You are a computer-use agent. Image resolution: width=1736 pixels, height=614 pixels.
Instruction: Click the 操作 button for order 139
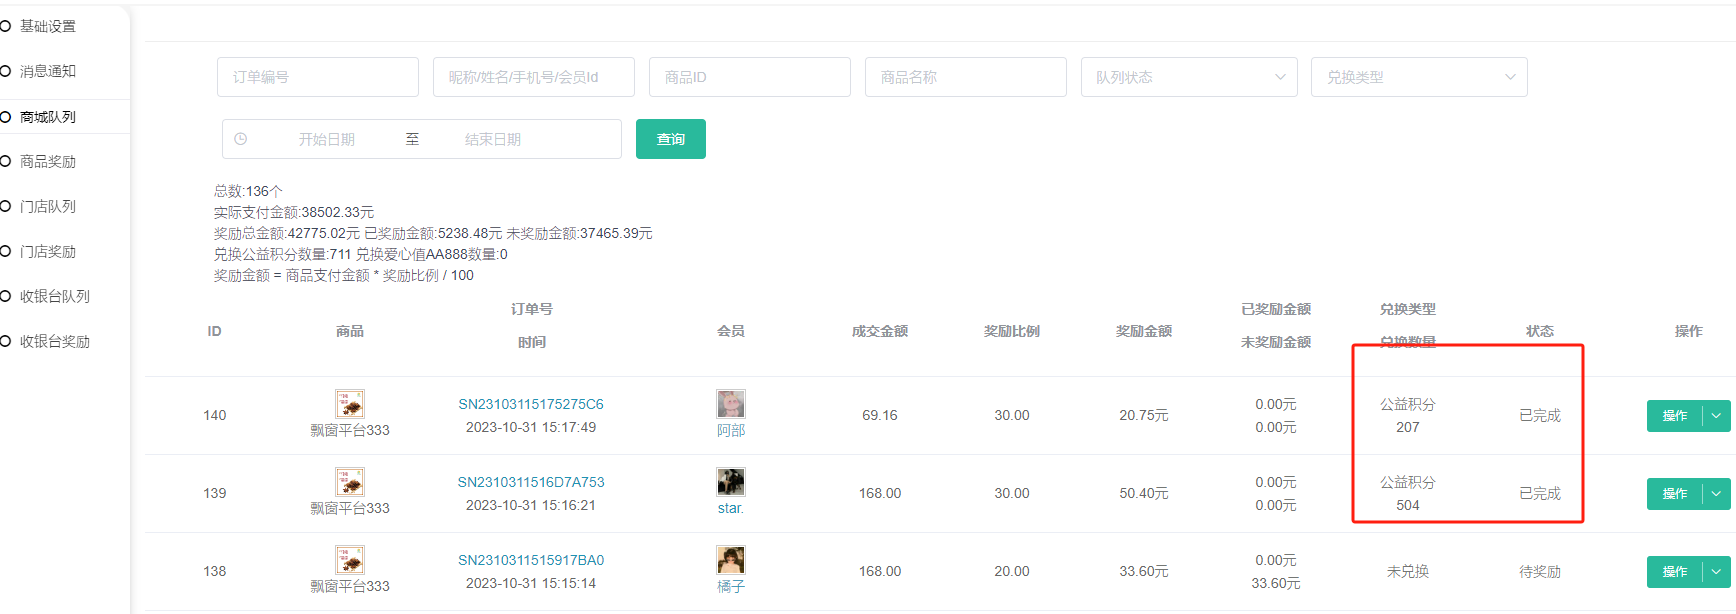(x=1674, y=494)
